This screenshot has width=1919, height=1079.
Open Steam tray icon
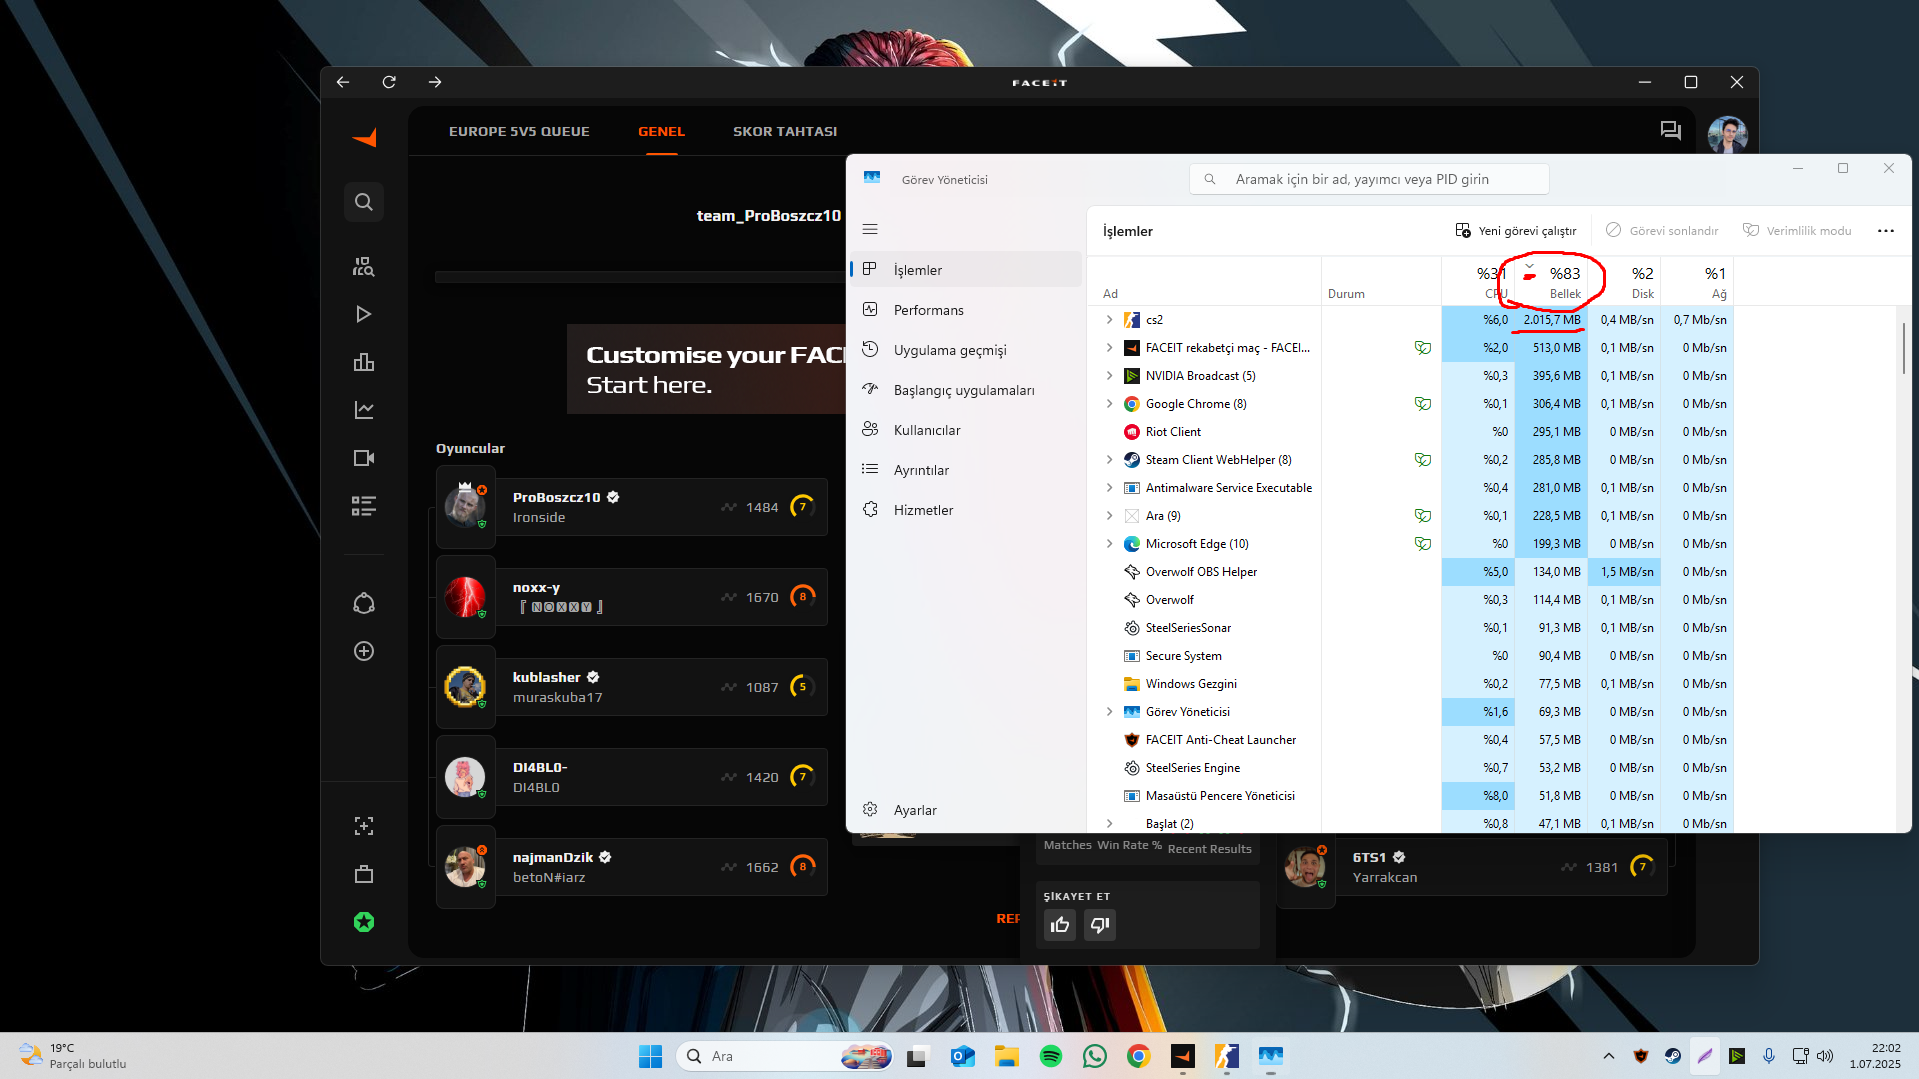1672,1056
